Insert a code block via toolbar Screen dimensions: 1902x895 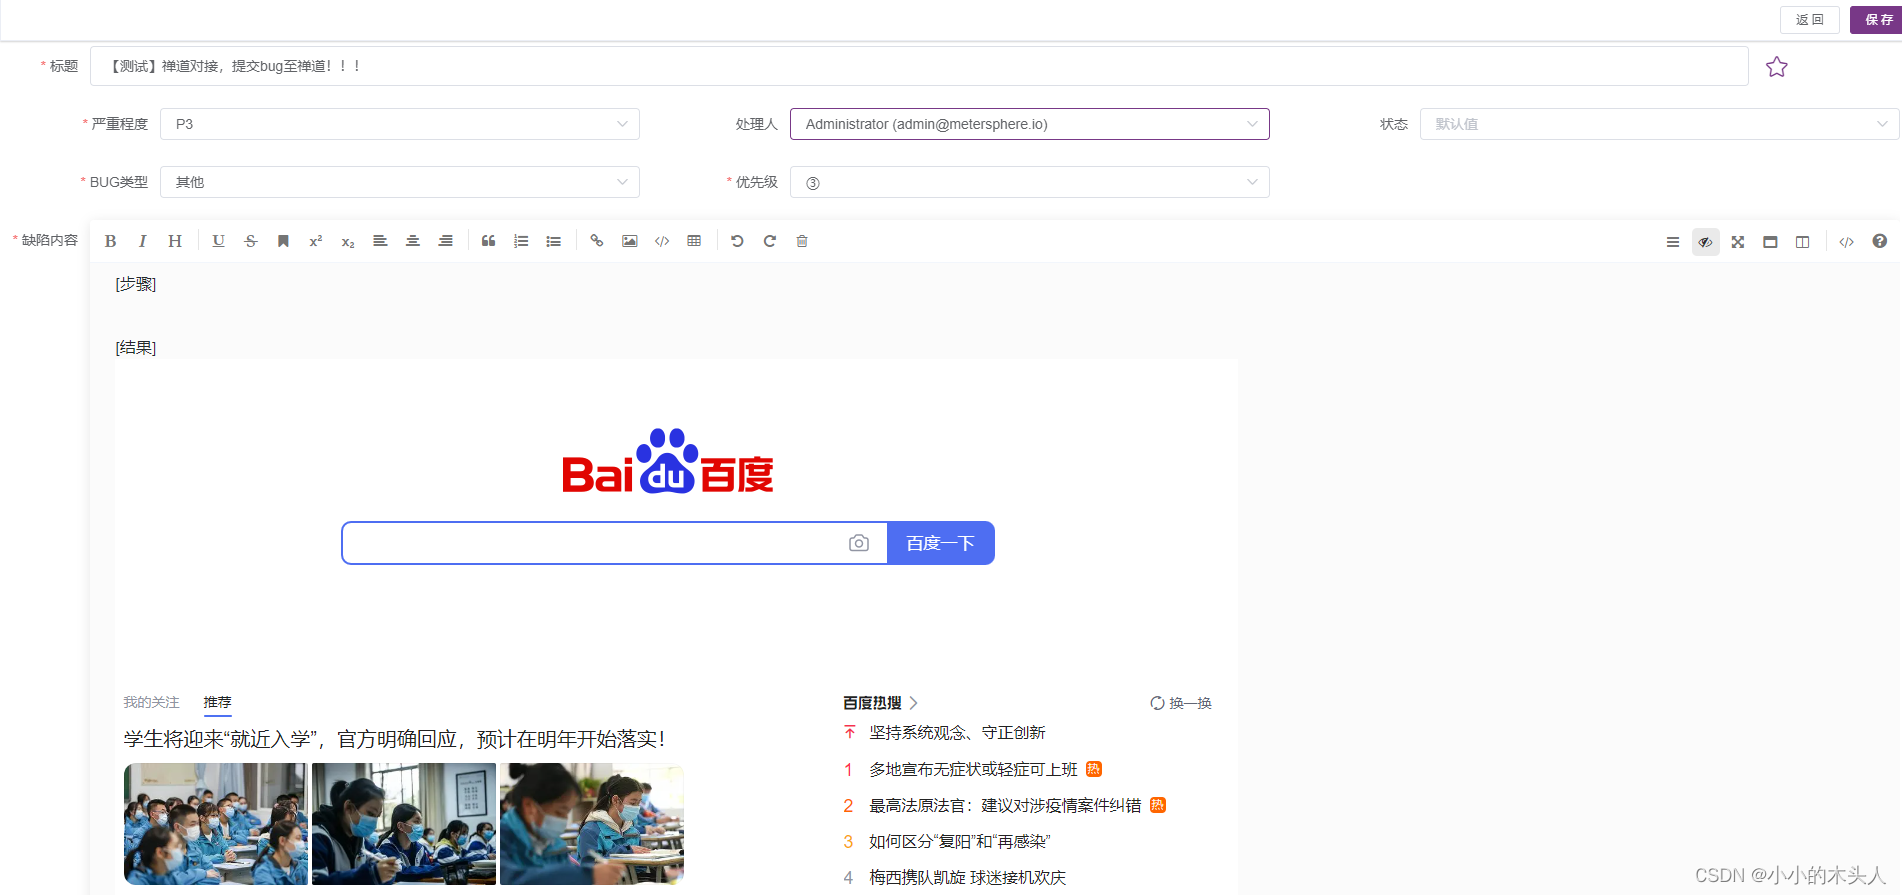(662, 241)
